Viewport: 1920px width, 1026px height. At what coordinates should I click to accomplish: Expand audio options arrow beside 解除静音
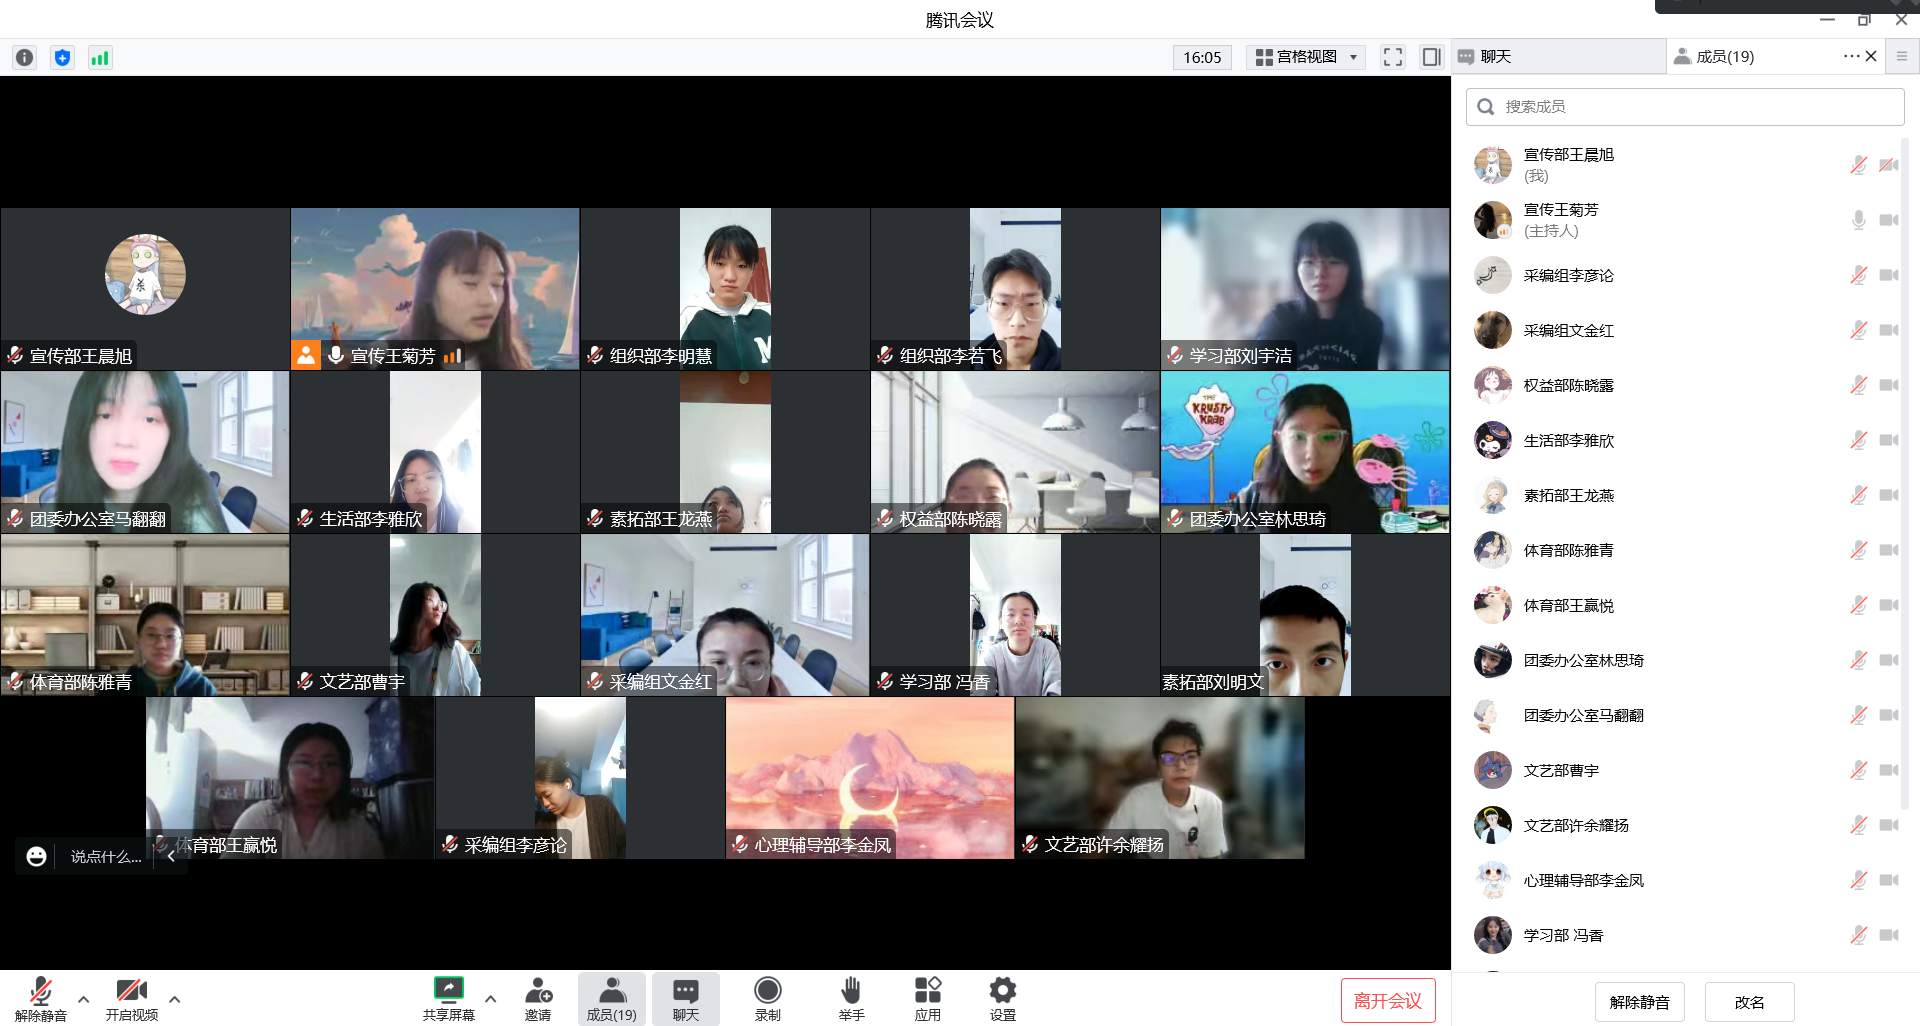pos(83,999)
